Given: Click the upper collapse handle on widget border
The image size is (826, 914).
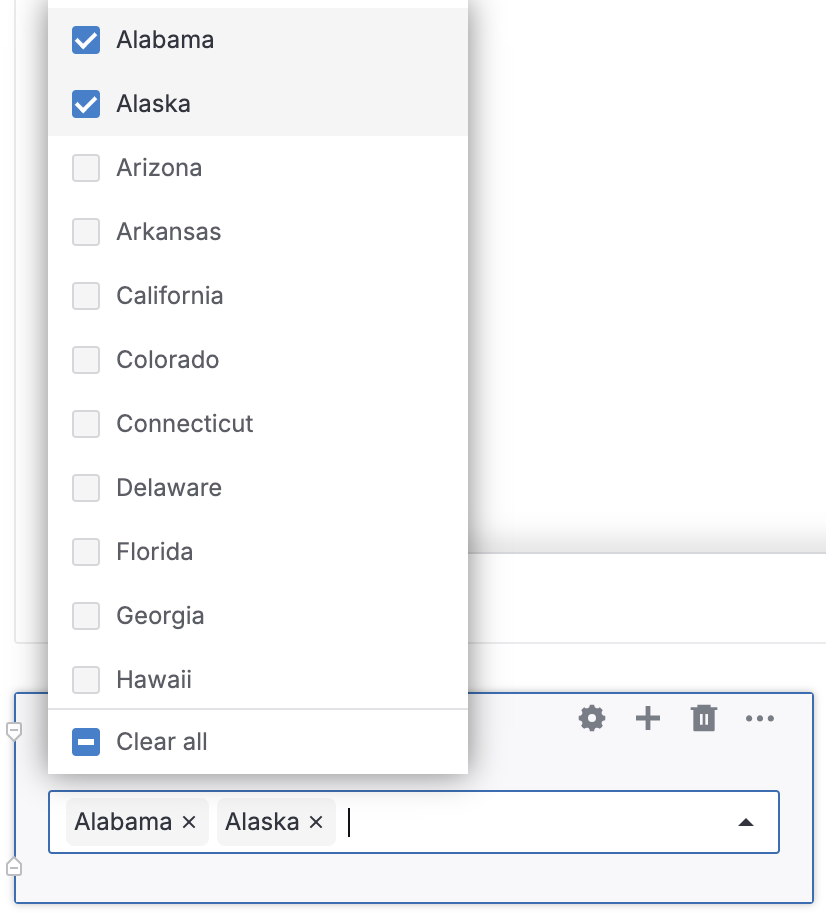Looking at the screenshot, I should pyautogui.click(x=14, y=732).
